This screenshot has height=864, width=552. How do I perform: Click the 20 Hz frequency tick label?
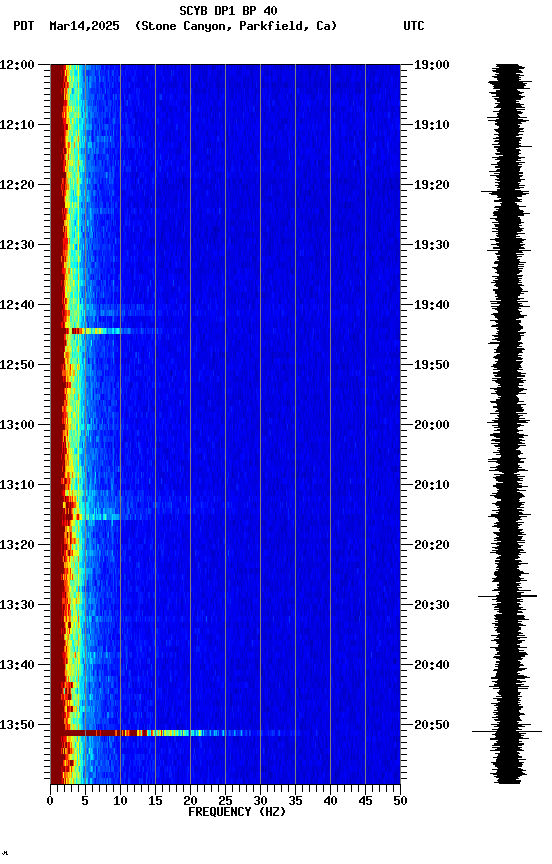click(190, 801)
